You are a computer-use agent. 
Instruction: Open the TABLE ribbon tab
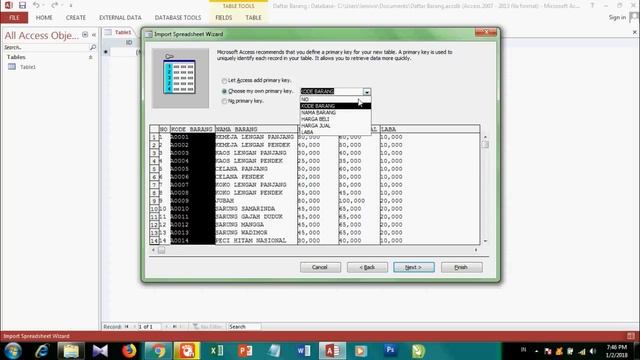coord(253,18)
